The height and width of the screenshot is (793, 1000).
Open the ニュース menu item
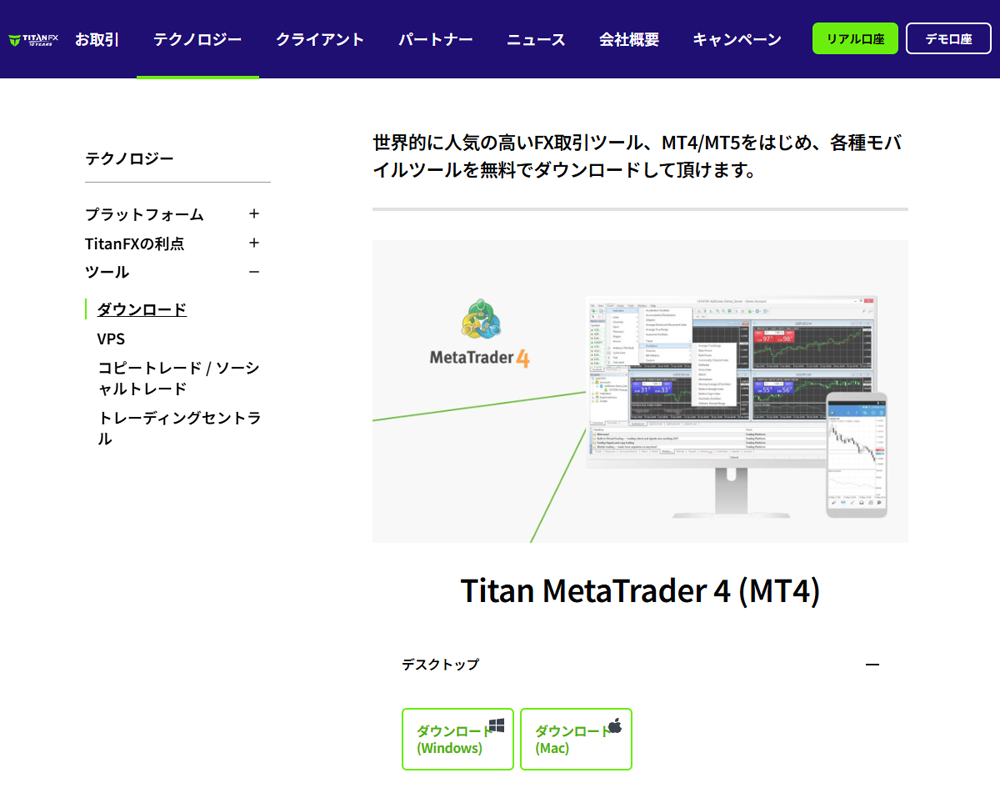coord(536,40)
